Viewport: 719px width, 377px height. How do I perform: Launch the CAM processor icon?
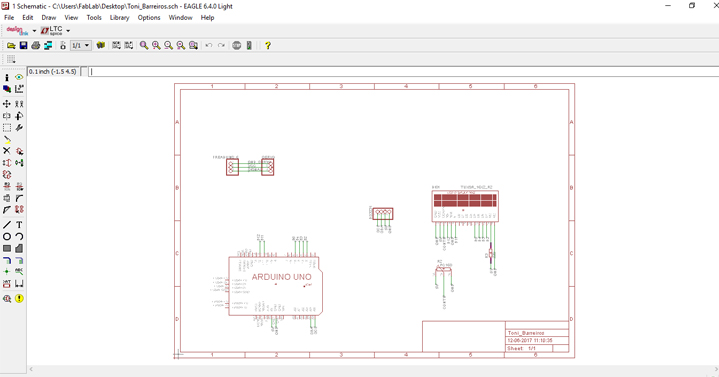48,45
